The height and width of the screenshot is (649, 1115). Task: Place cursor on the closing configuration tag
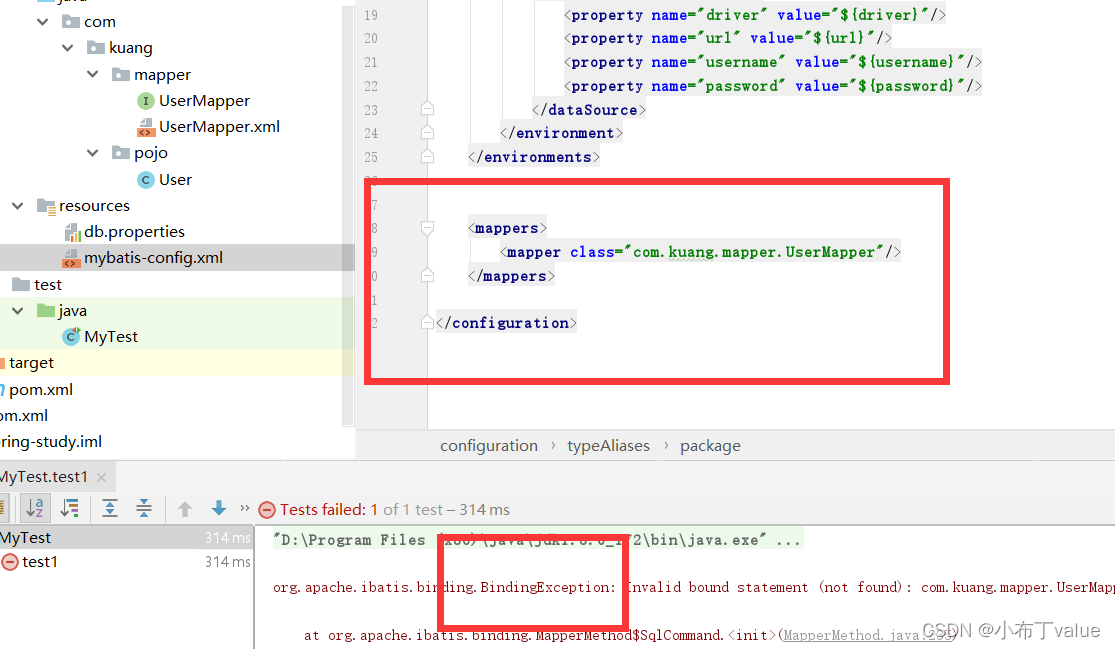506,323
